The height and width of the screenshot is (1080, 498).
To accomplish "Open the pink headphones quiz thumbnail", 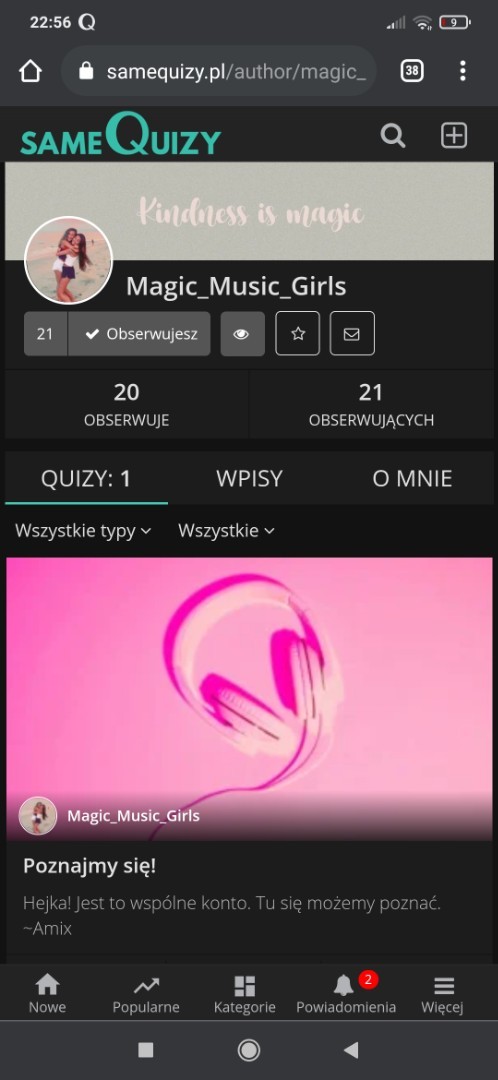I will point(249,698).
